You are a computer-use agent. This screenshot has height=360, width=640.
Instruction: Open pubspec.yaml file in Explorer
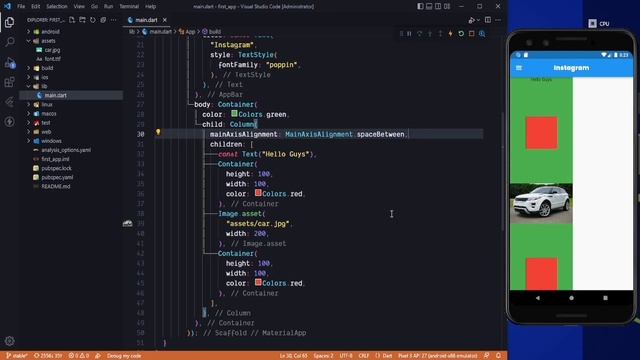coord(57,177)
